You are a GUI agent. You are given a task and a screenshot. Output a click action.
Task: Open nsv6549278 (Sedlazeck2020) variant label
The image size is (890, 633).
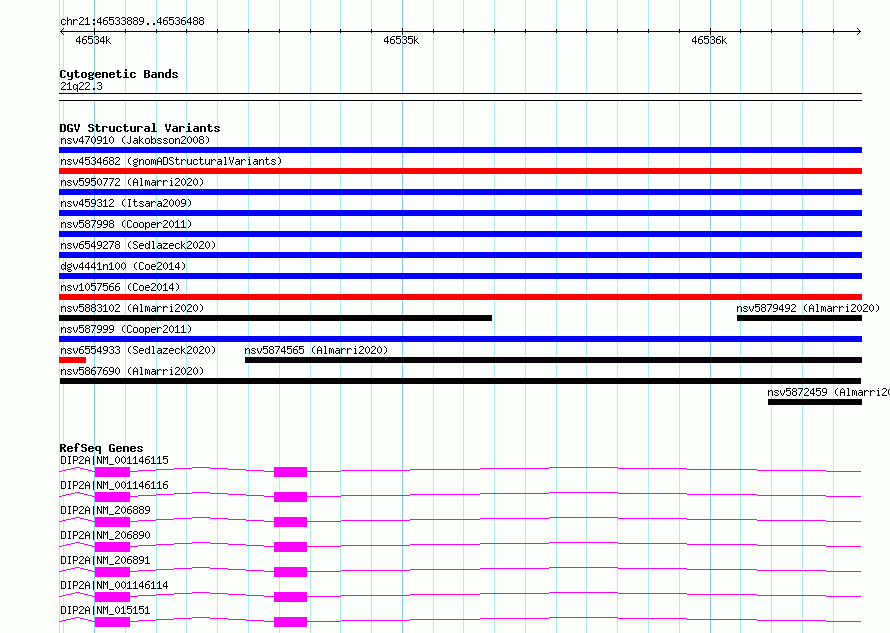138,245
